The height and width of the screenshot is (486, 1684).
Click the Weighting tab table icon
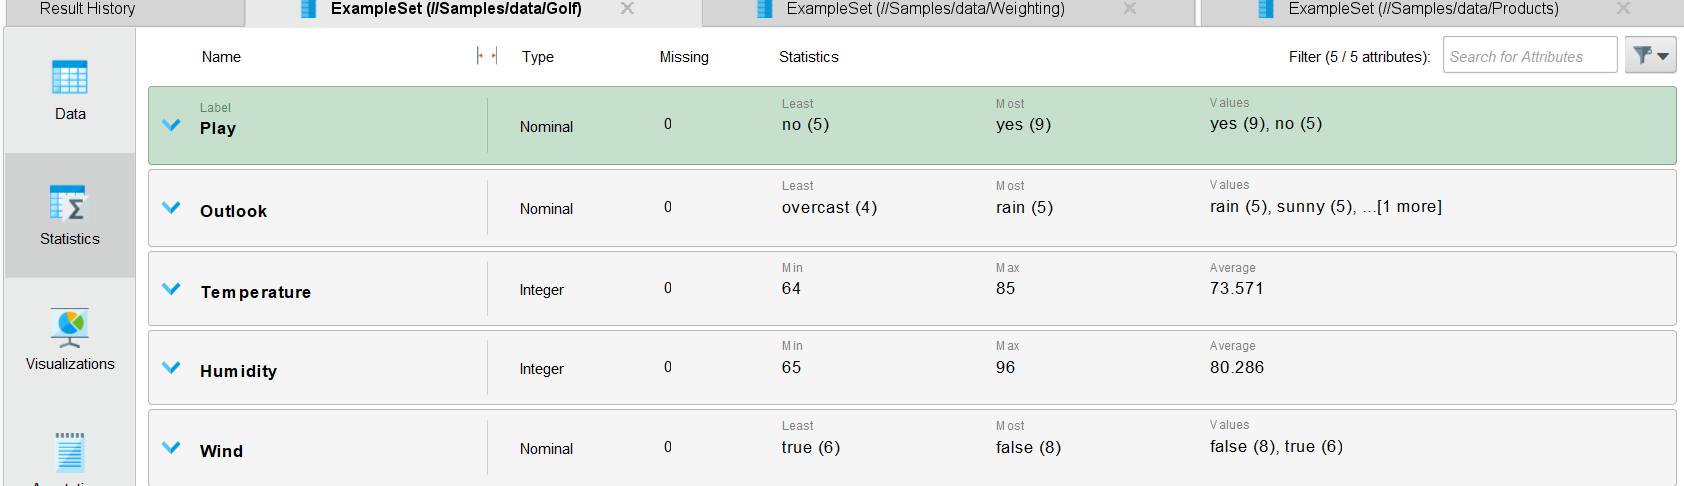[765, 9]
